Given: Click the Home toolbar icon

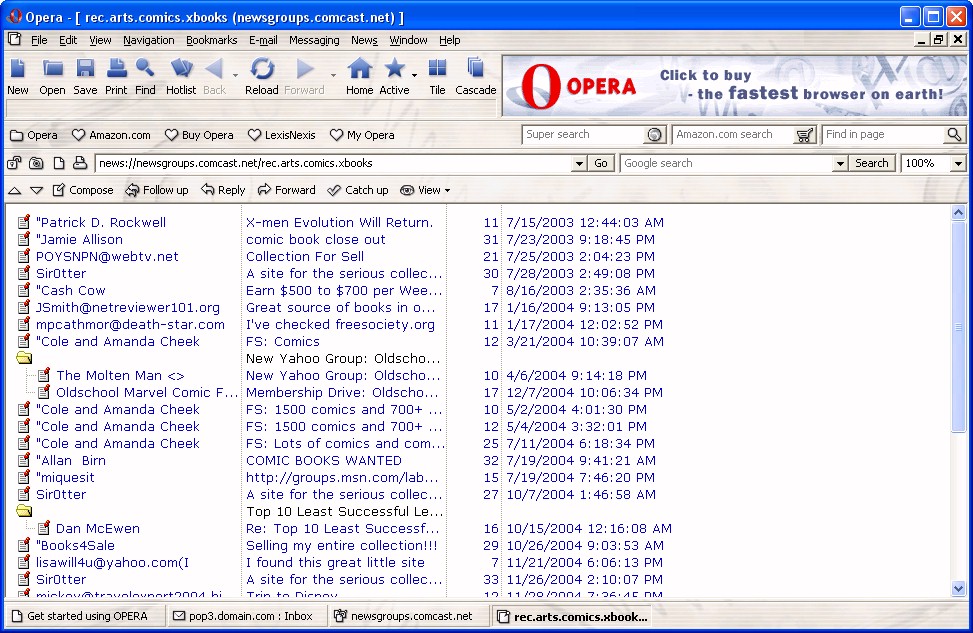Looking at the screenshot, I should [x=359, y=69].
